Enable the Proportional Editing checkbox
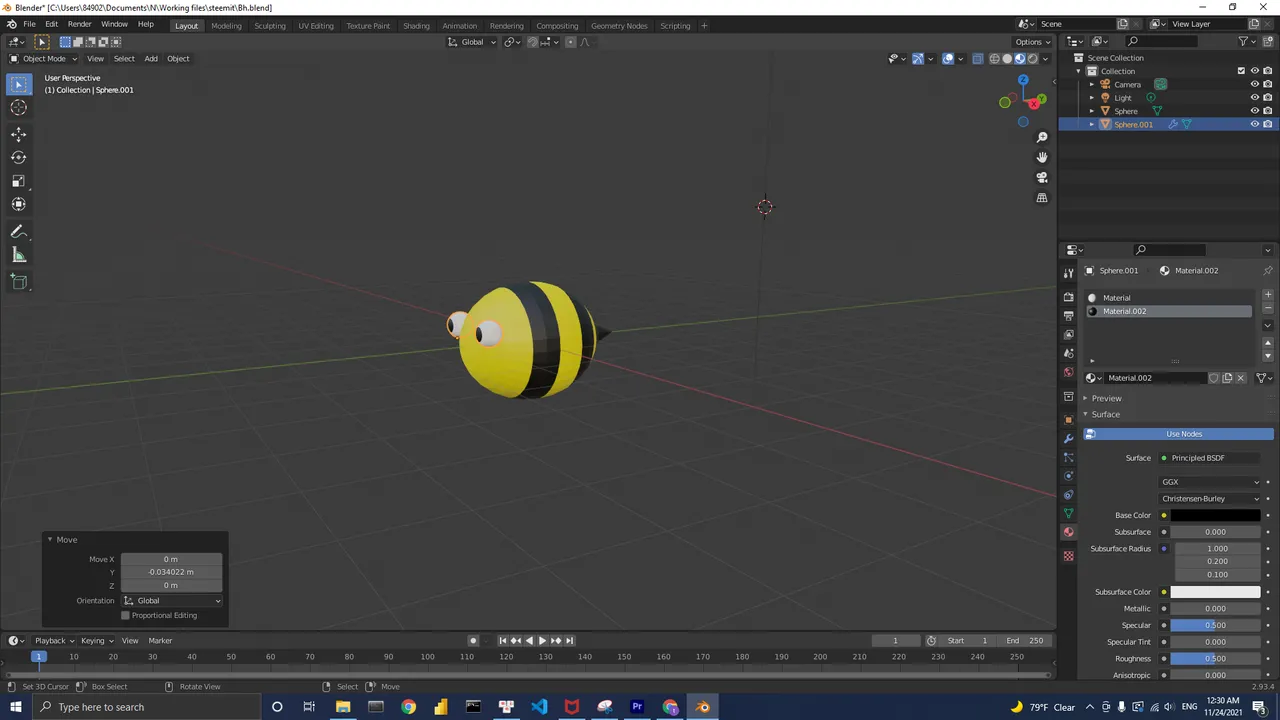1280x720 pixels. (125, 615)
